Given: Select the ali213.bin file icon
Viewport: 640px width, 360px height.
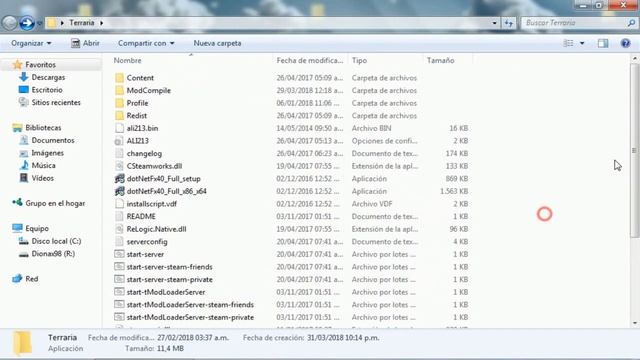Looking at the screenshot, I should (119, 129).
